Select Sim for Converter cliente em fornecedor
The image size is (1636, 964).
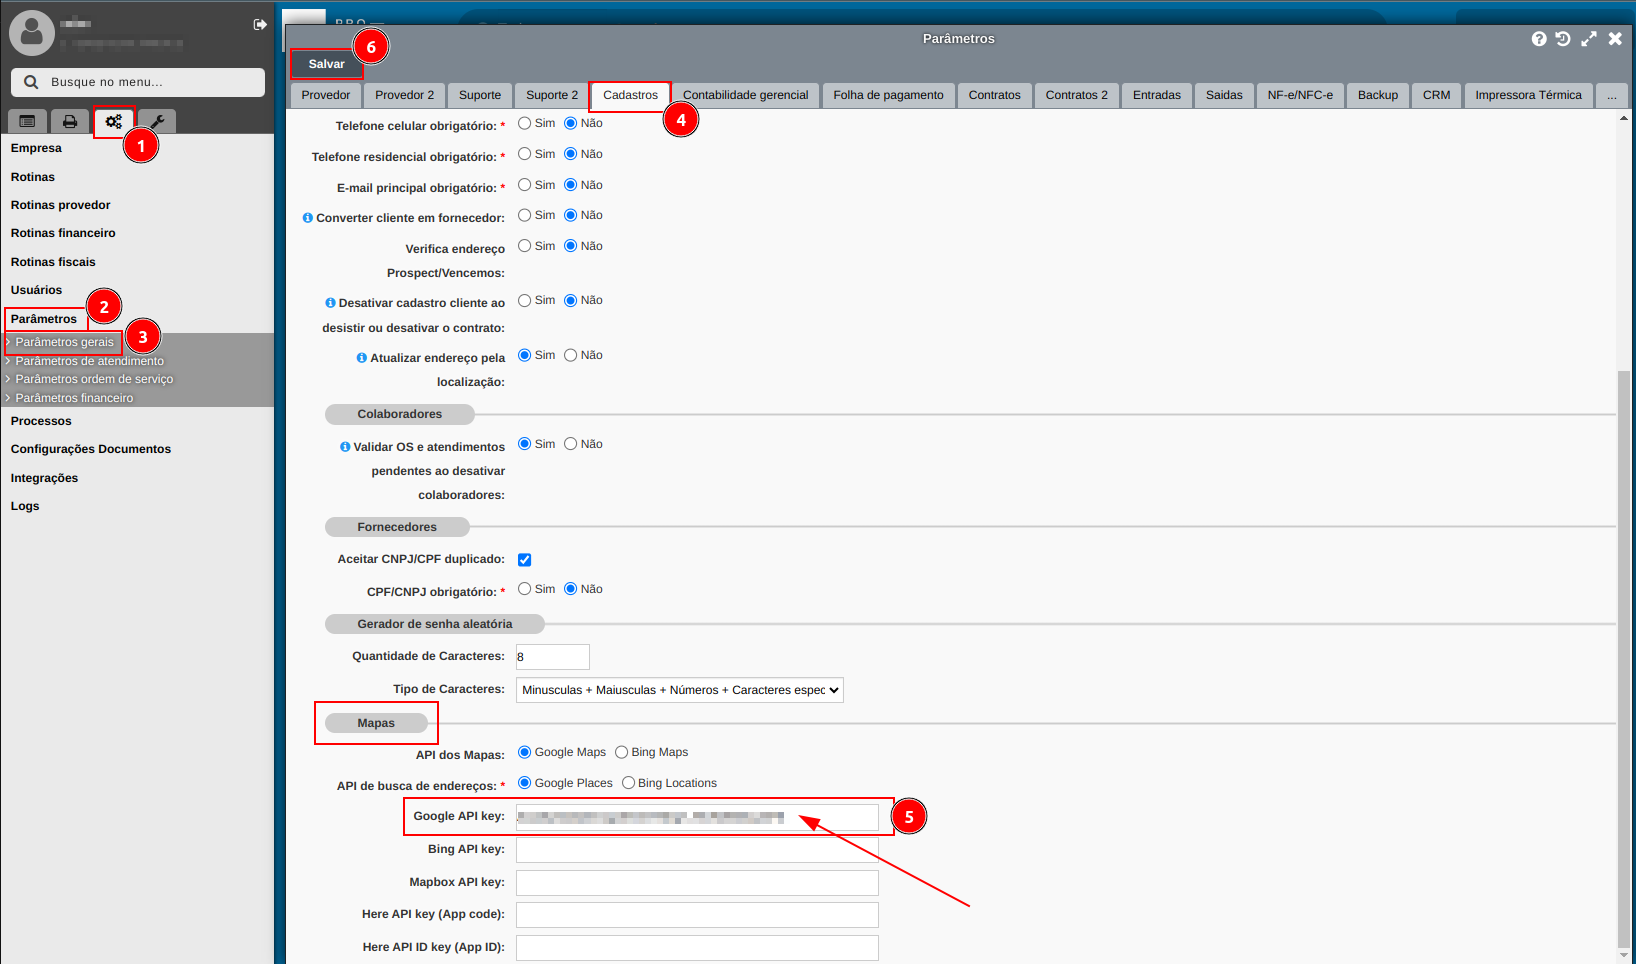[x=524, y=215]
